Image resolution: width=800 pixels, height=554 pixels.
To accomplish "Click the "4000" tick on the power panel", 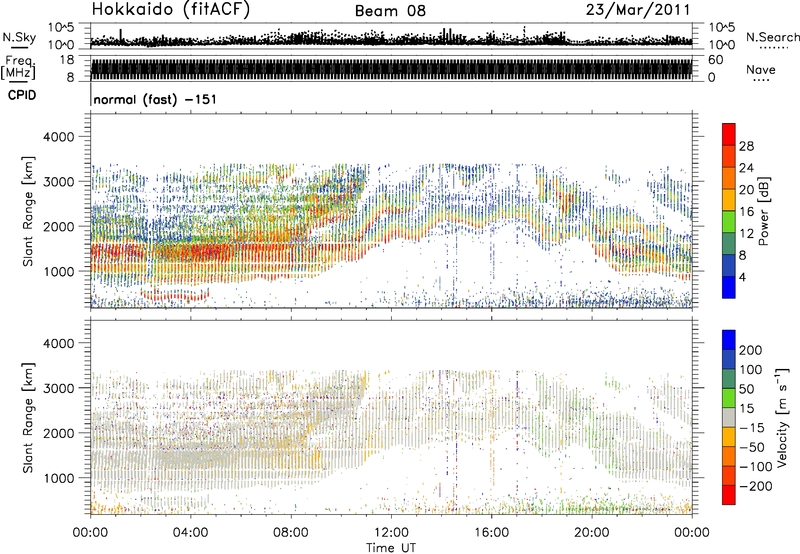I will (x=58, y=137).
